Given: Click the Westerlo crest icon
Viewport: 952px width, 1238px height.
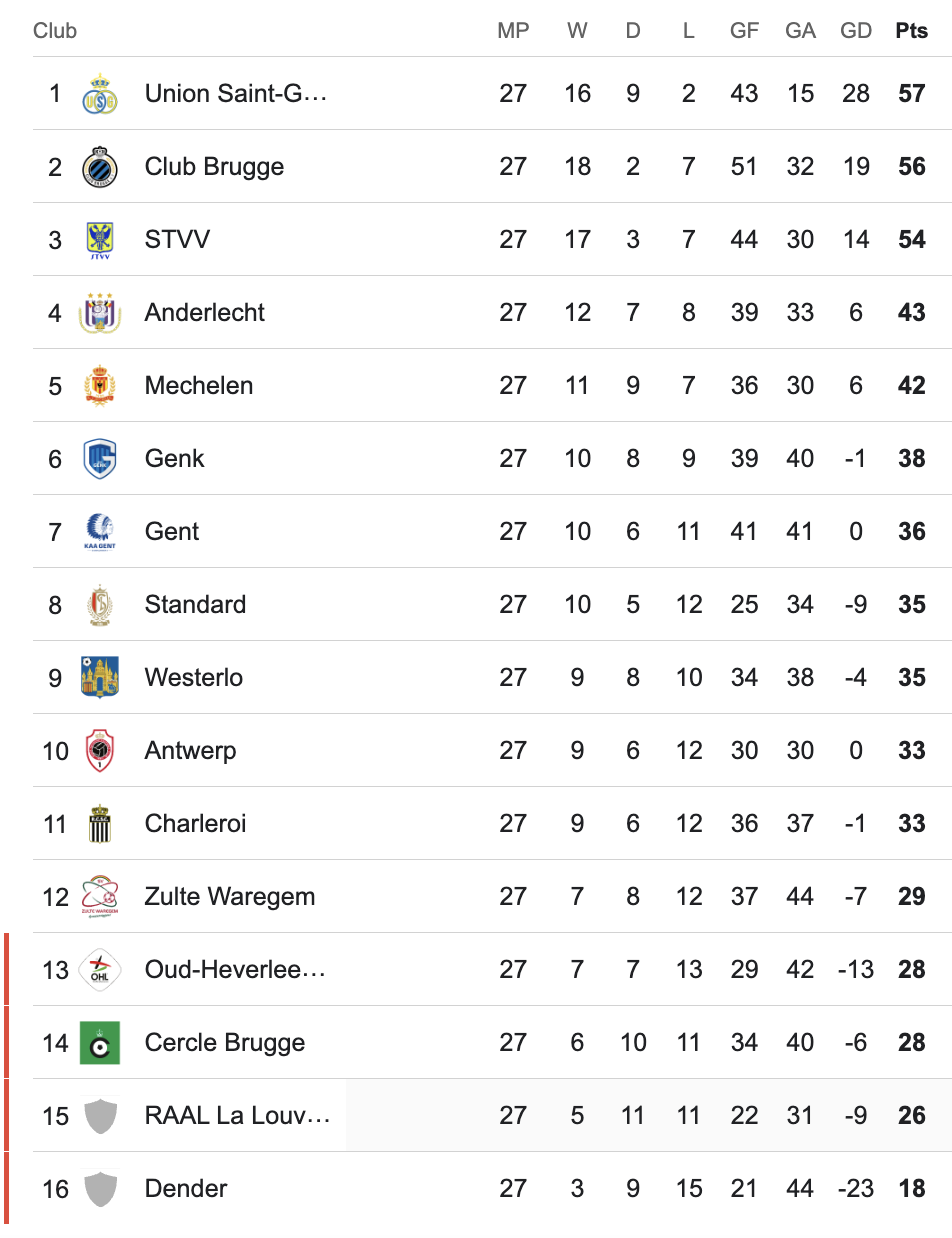Looking at the screenshot, I should (100, 678).
